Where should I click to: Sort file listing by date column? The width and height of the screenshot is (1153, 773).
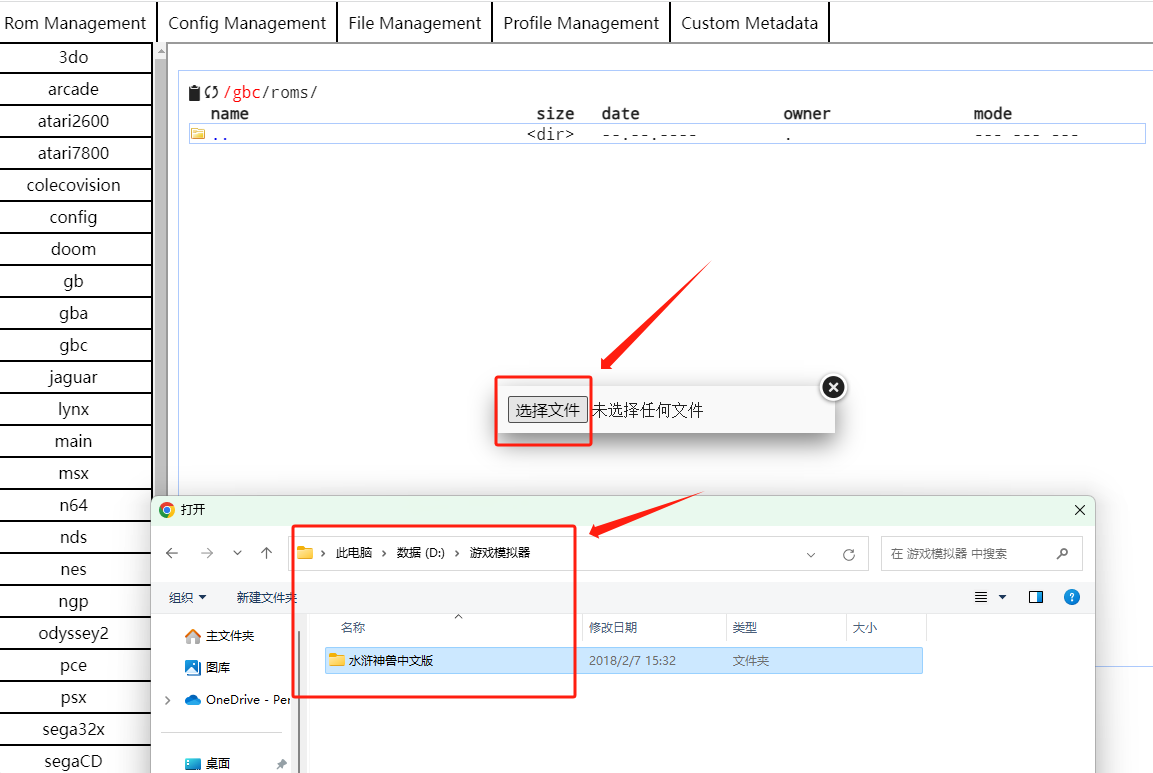621,114
